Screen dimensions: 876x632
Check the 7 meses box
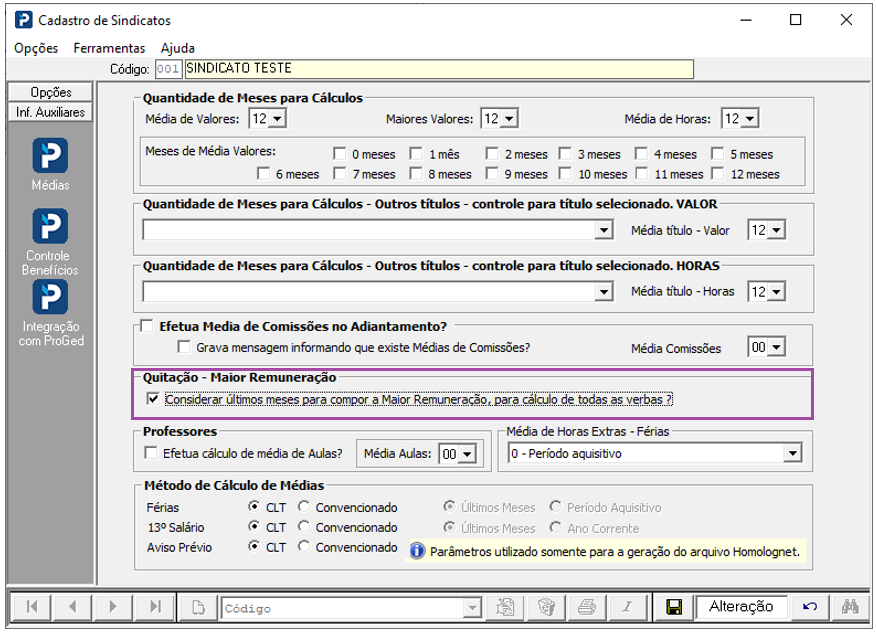pos(339,174)
